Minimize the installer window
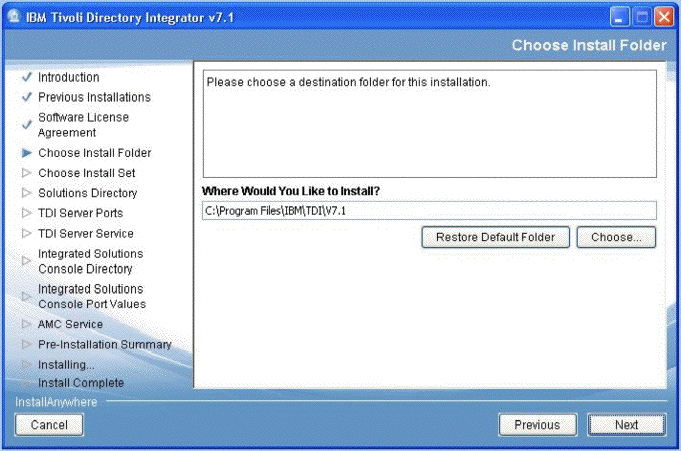The height and width of the screenshot is (451, 681). point(620,17)
